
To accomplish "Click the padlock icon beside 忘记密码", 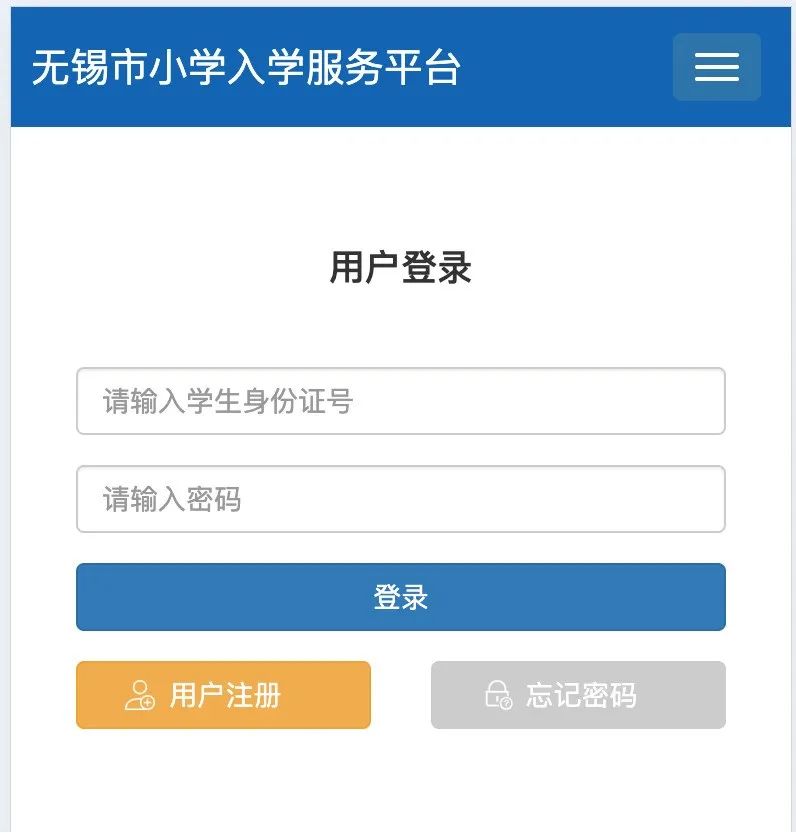I will click(499, 695).
